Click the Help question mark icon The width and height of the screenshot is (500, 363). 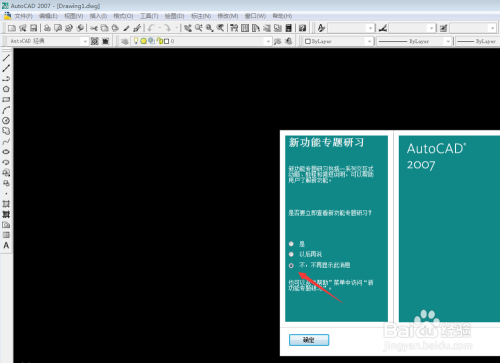(303, 28)
